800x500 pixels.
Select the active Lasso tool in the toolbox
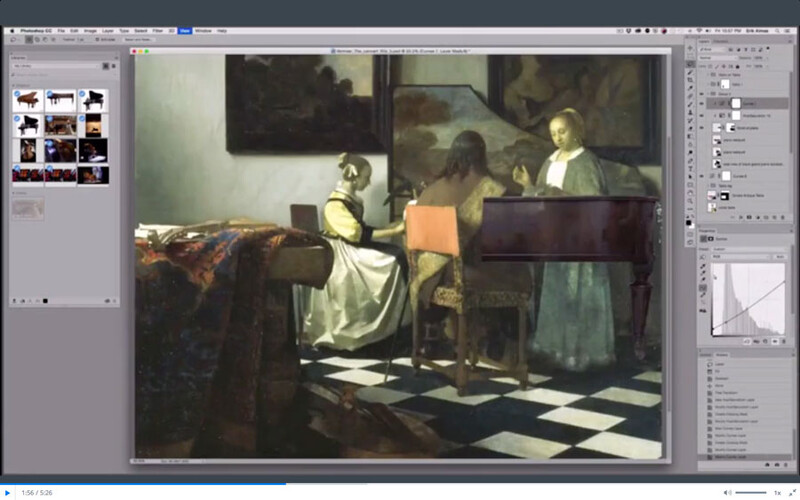click(690, 63)
